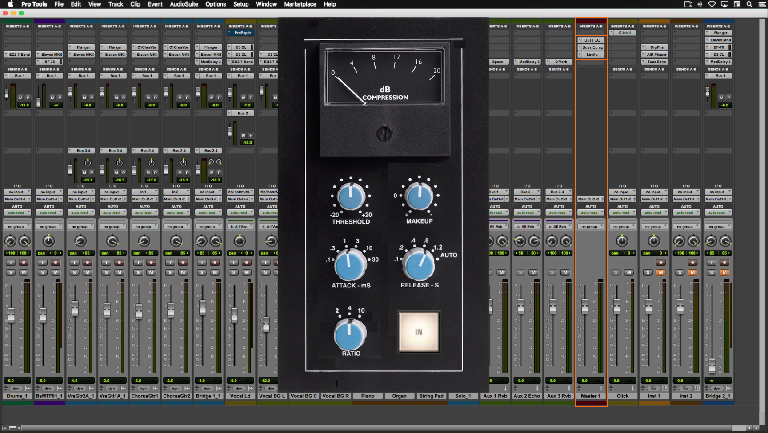The image size is (768, 433).
Task: Click the Makeup gain knob
Action: point(418,194)
